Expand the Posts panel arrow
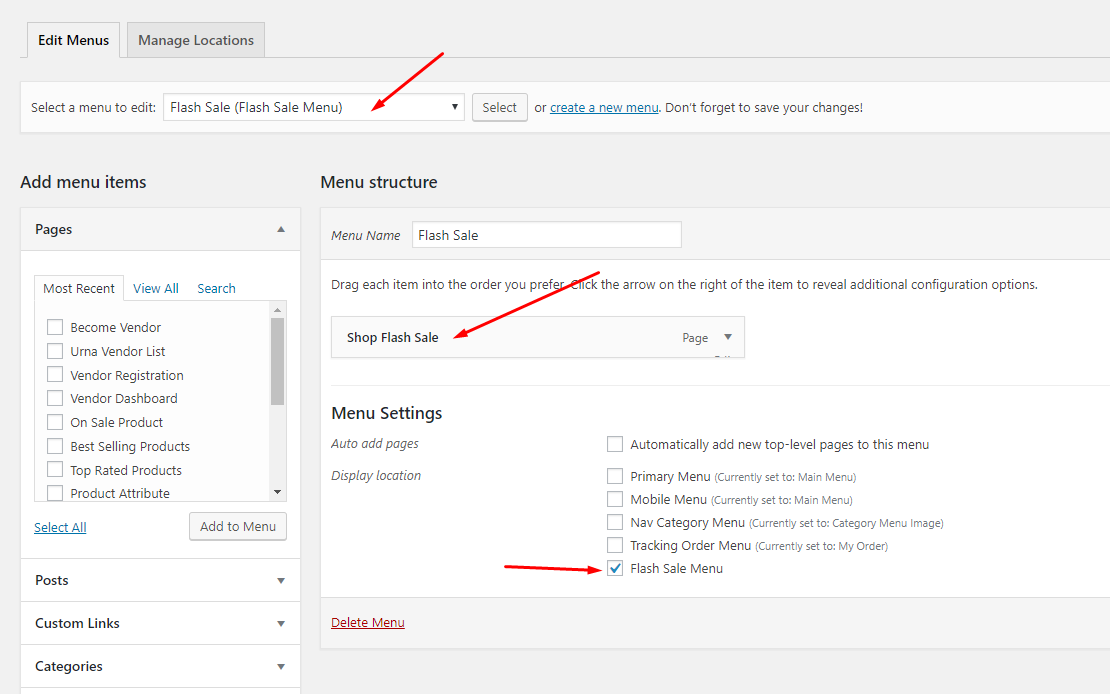The height and width of the screenshot is (694, 1110). tap(281, 581)
